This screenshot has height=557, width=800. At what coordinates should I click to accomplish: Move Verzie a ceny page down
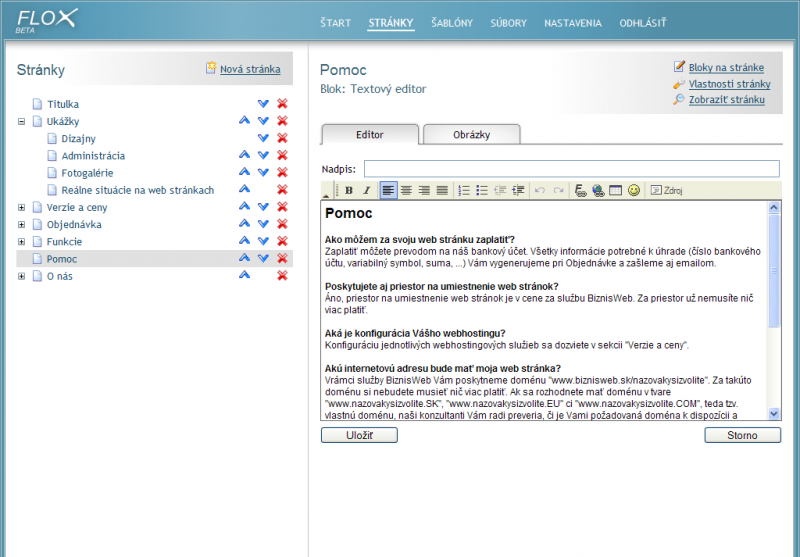[x=263, y=207]
